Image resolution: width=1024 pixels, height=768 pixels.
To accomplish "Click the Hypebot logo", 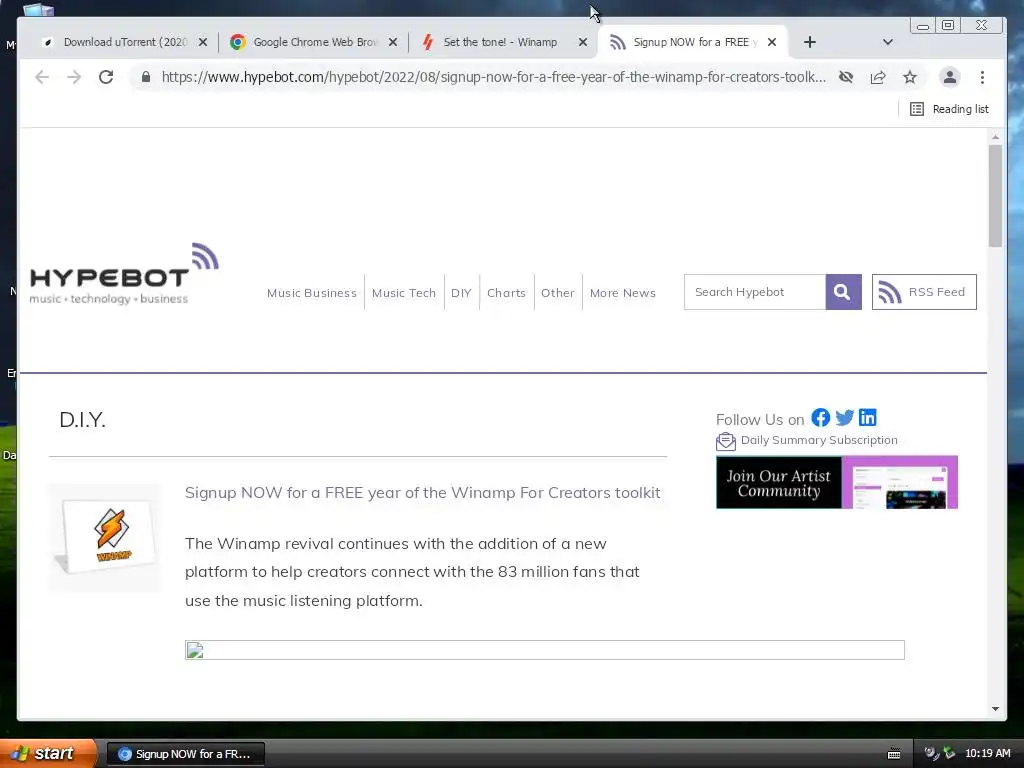I will coord(124,274).
